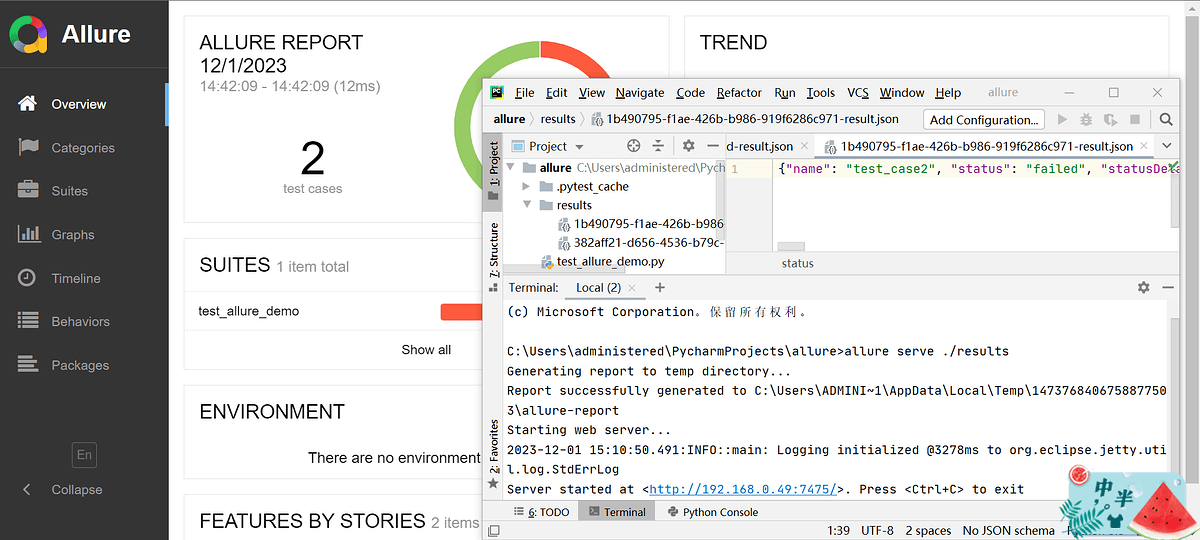This screenshot has width=1200, height=540.
Task: Collapse the results folder in project tree
Action: 527,205
